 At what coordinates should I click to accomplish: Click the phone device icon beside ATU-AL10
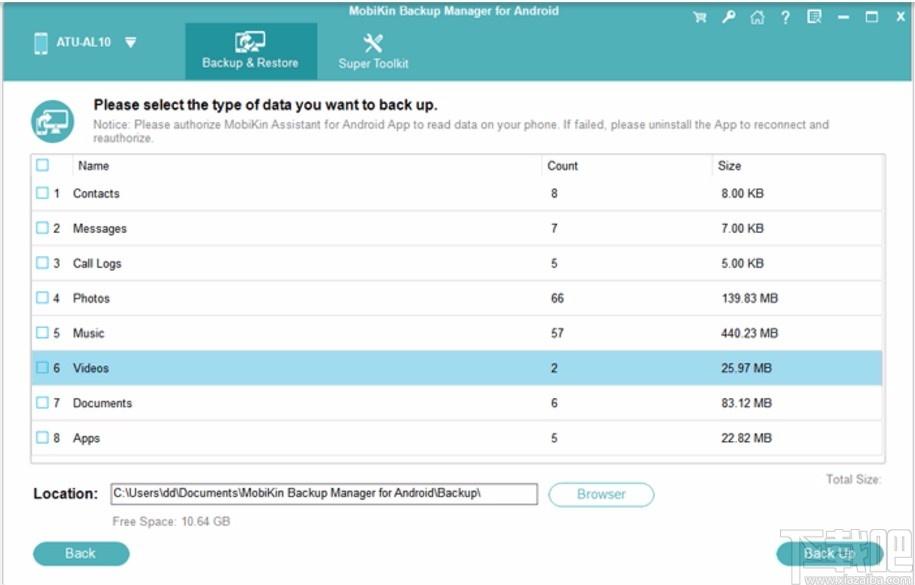pyautogui.click(x=41, y=43)
